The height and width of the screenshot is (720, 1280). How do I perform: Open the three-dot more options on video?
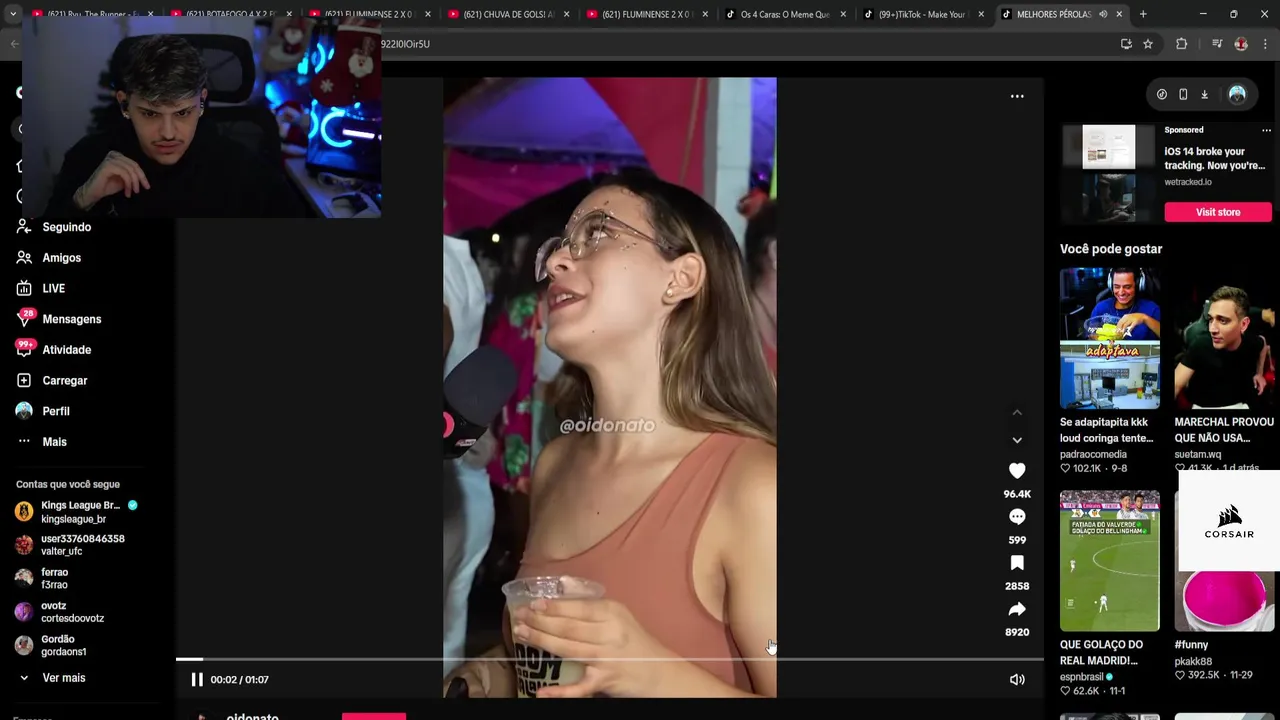pos(1017,96)
